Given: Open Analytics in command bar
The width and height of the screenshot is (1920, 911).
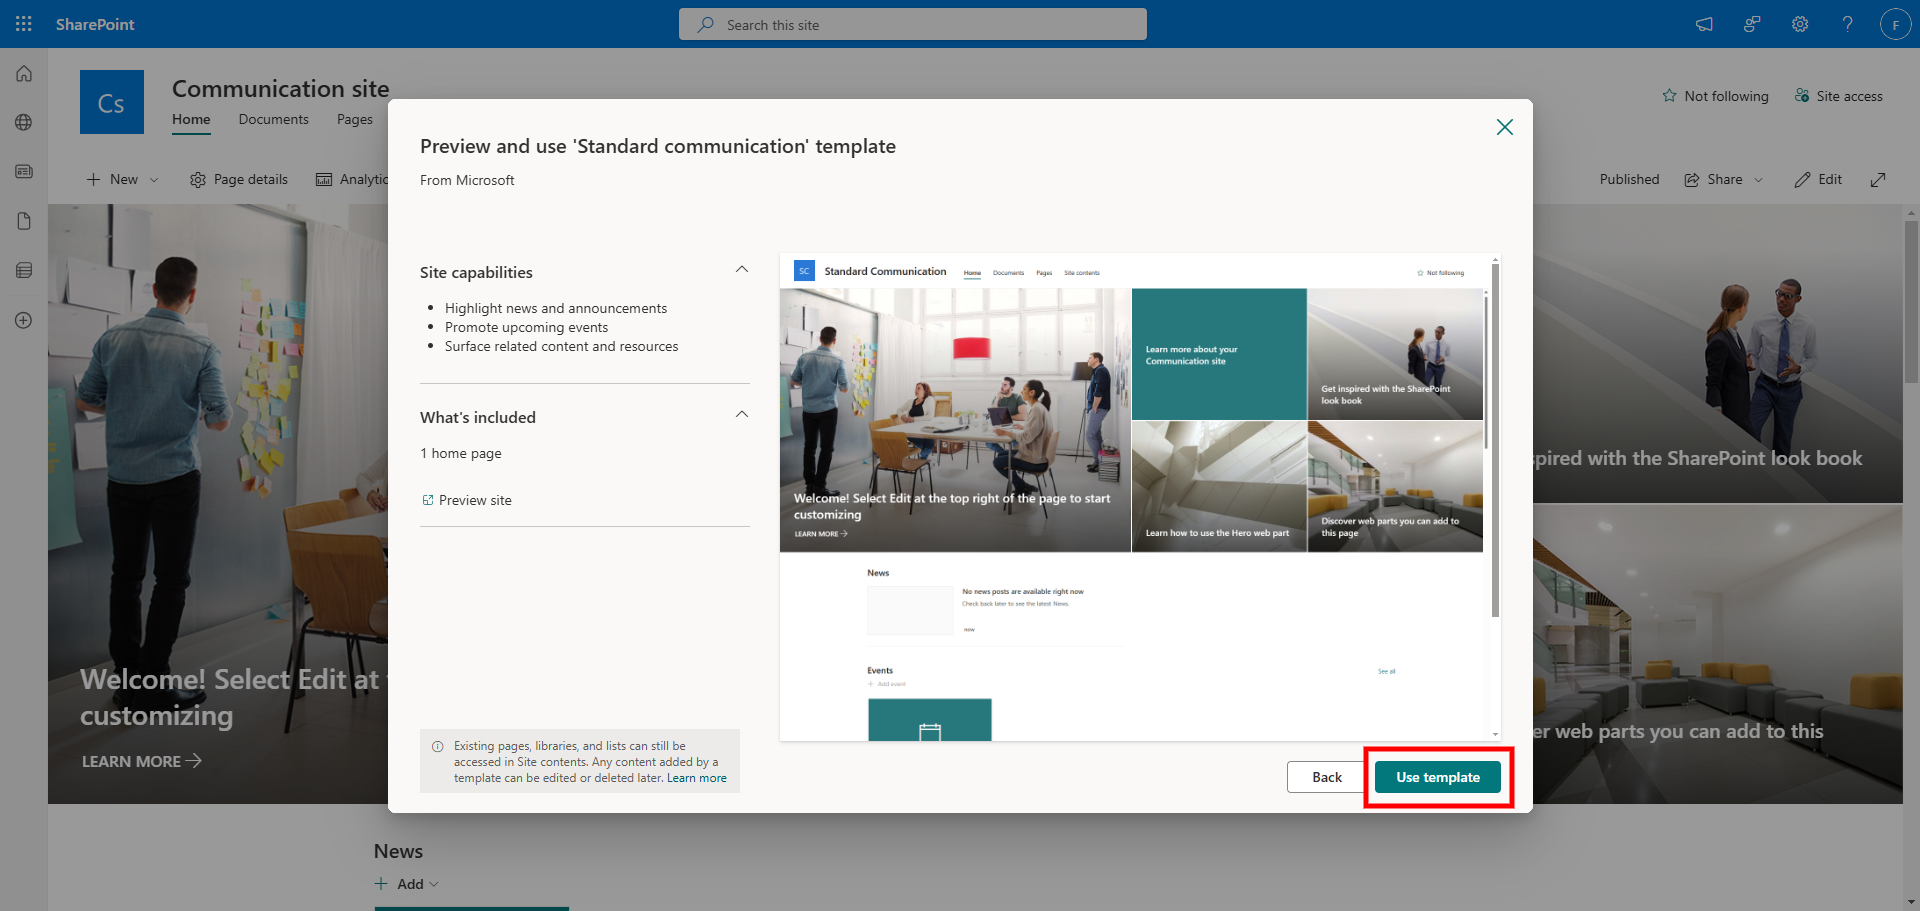Looking at the screenshot, I should pos(352,179).
